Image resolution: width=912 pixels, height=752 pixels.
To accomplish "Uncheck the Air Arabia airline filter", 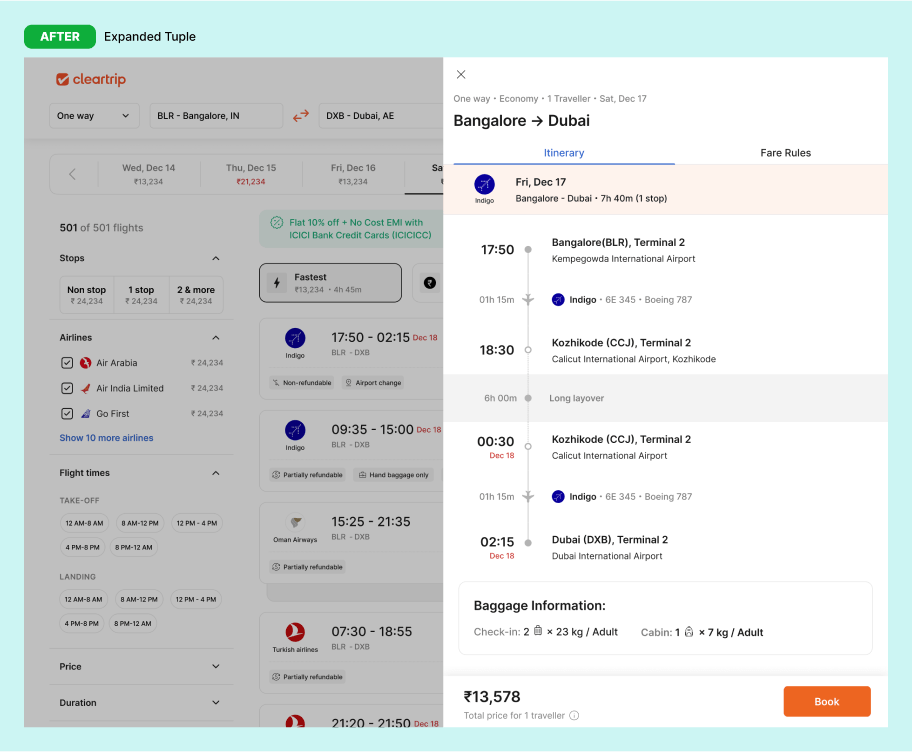I will [x=67, y=363].
